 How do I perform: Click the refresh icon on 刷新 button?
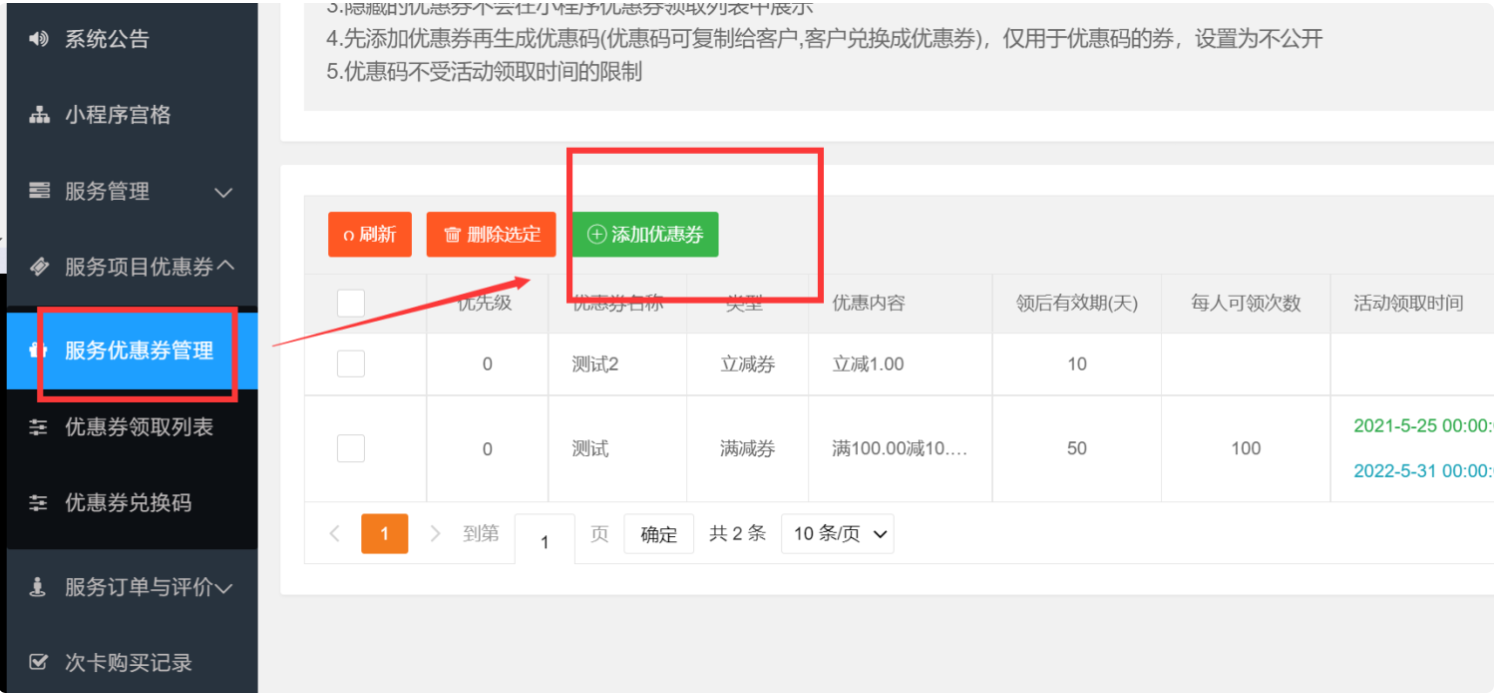click(349, 236)
